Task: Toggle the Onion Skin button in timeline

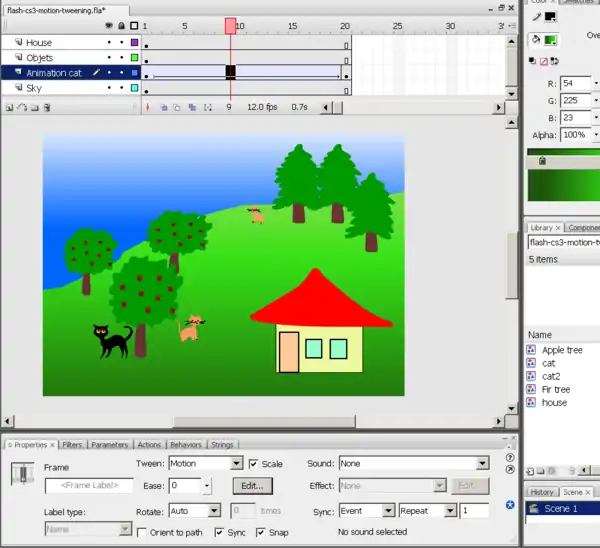Action: coord(164,107)
